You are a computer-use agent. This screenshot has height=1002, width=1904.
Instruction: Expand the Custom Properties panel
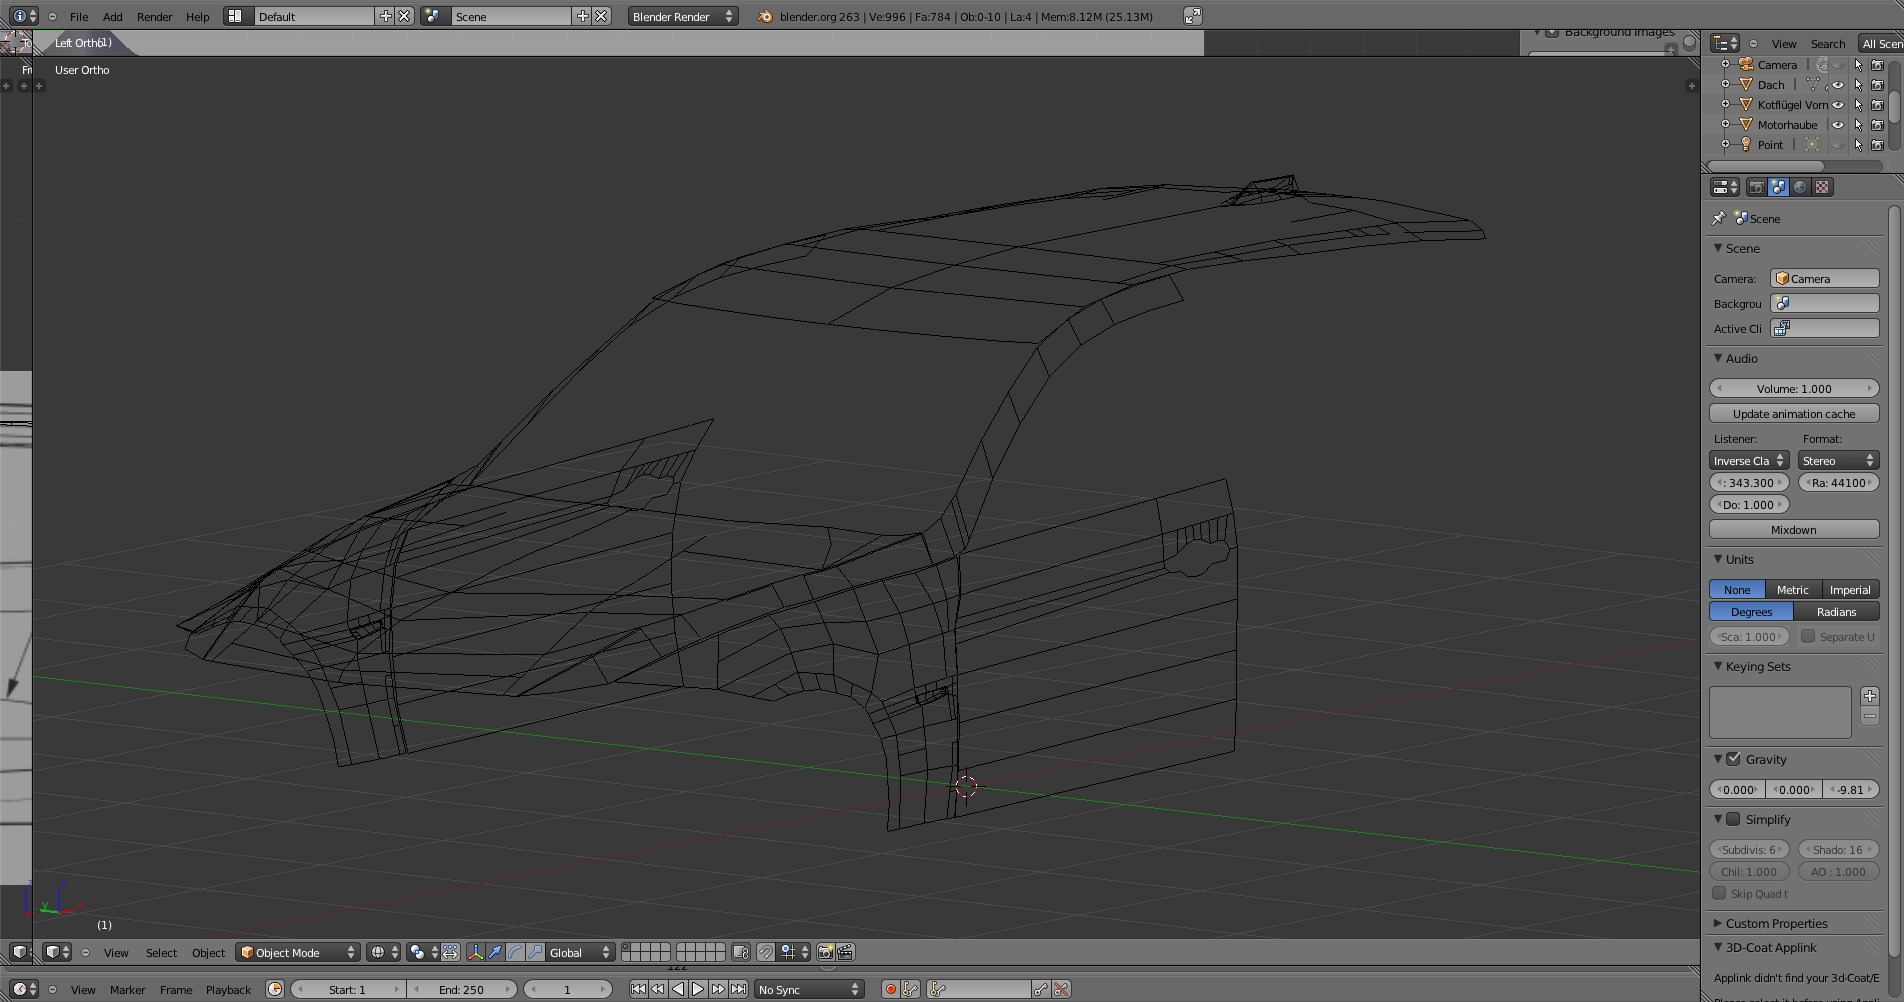tap(1718, 923)
